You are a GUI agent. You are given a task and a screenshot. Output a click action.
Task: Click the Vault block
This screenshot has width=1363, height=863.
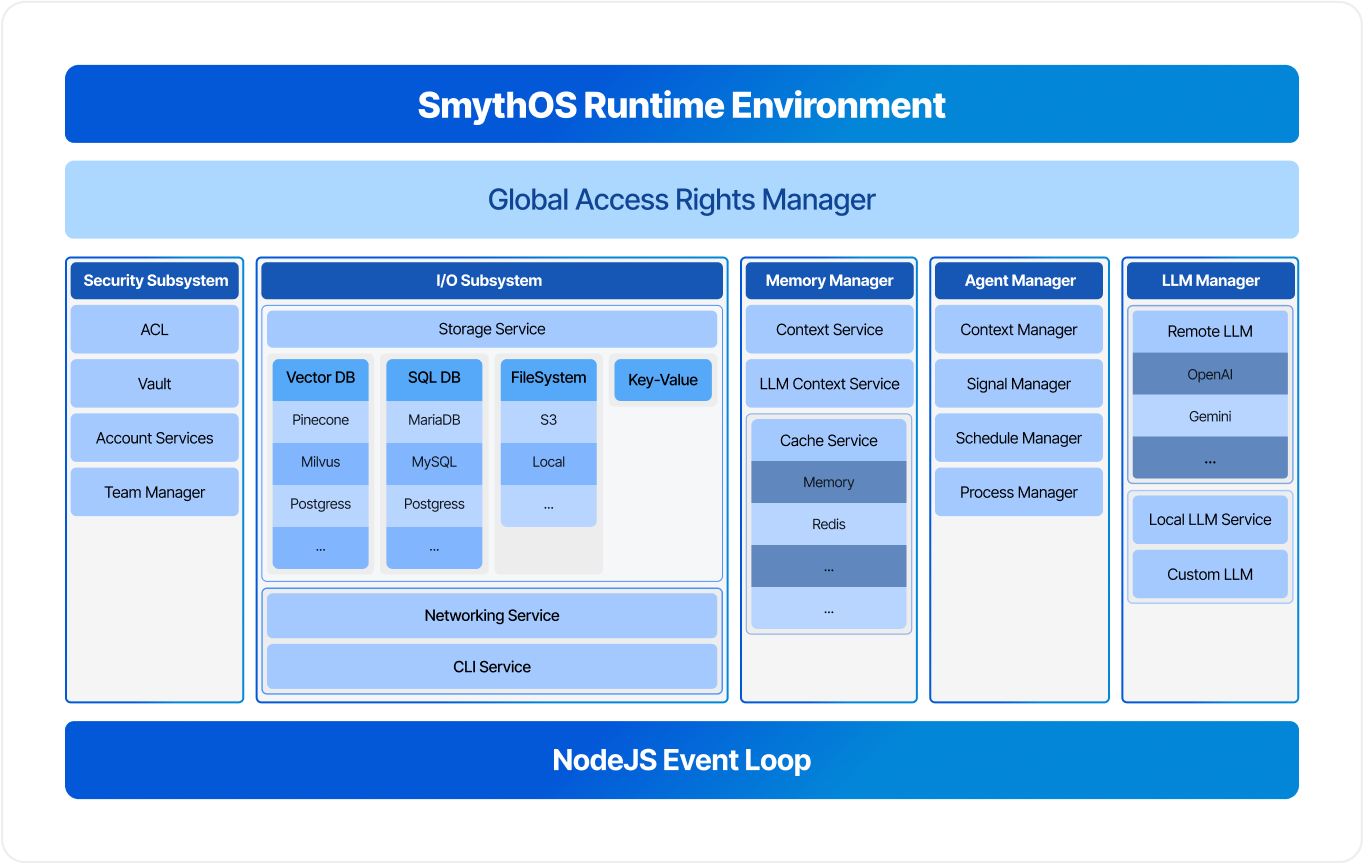coord(155,384)
